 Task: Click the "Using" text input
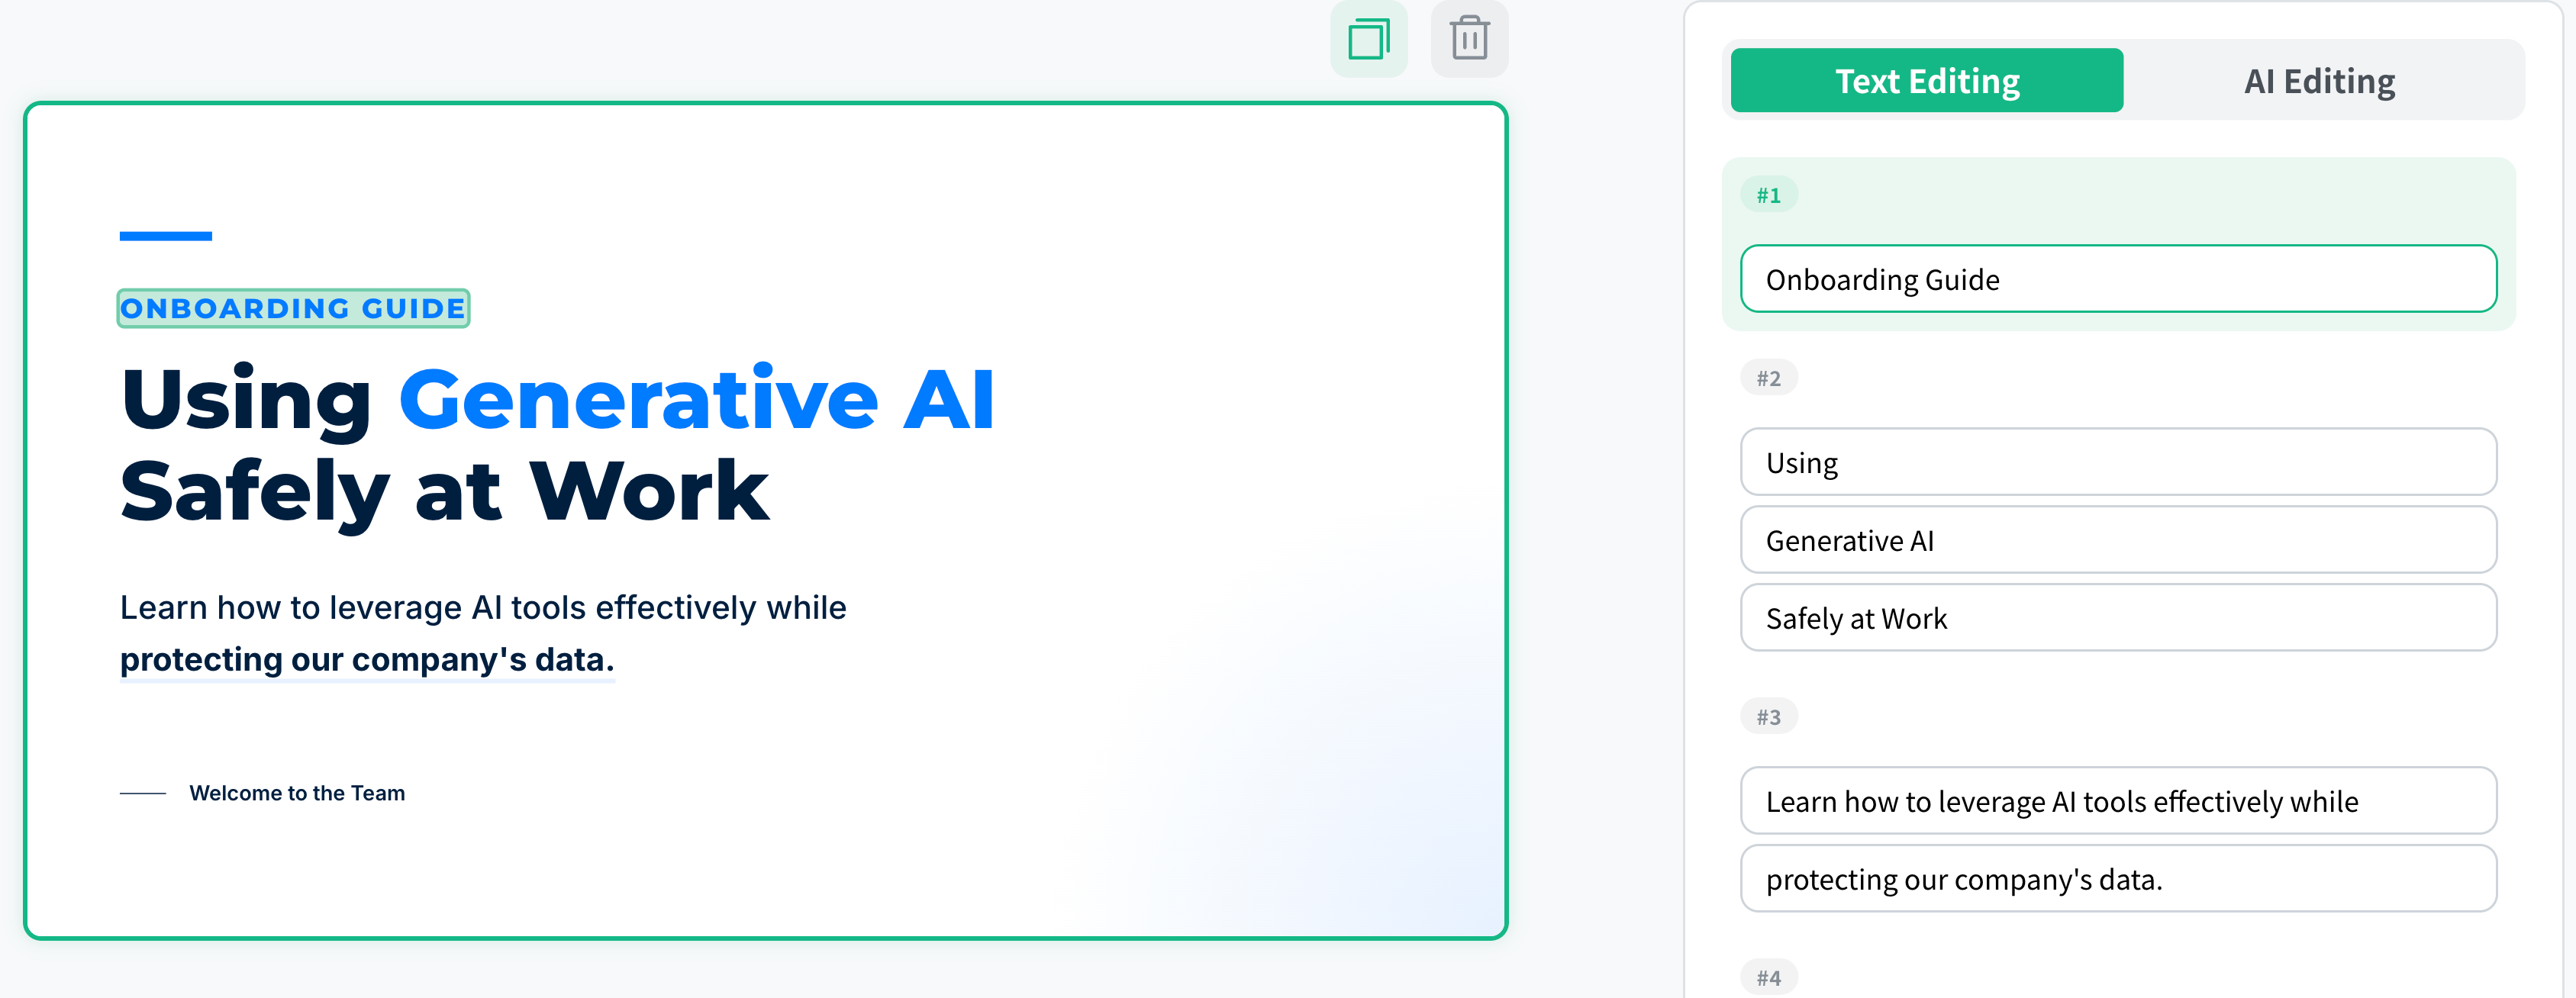2118,462
